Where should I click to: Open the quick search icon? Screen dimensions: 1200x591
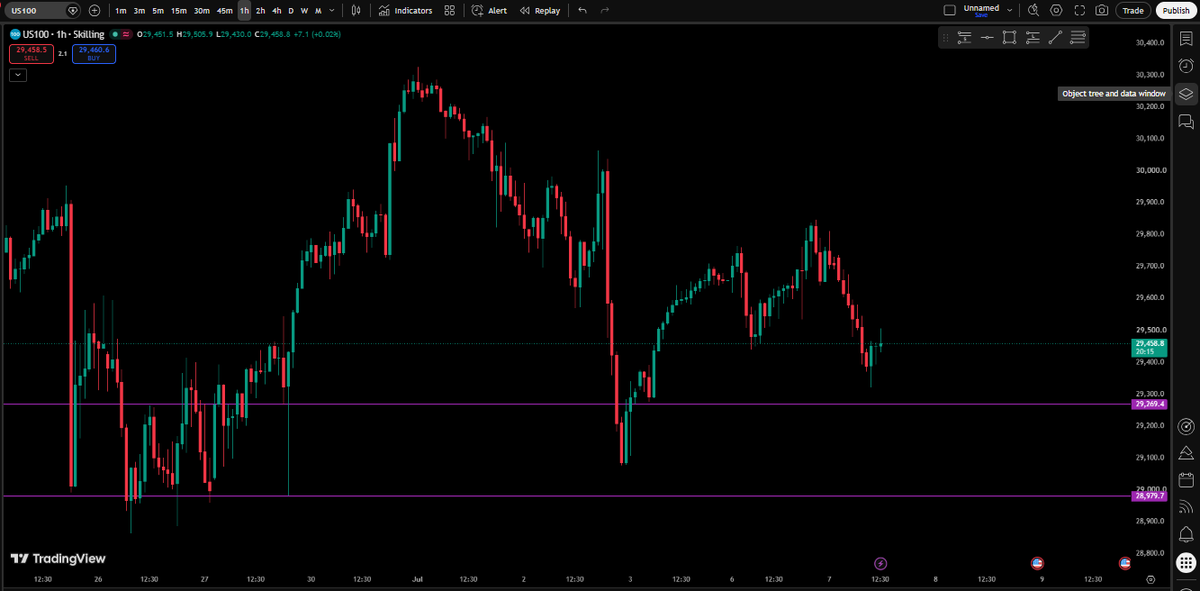pos(1034,10)
